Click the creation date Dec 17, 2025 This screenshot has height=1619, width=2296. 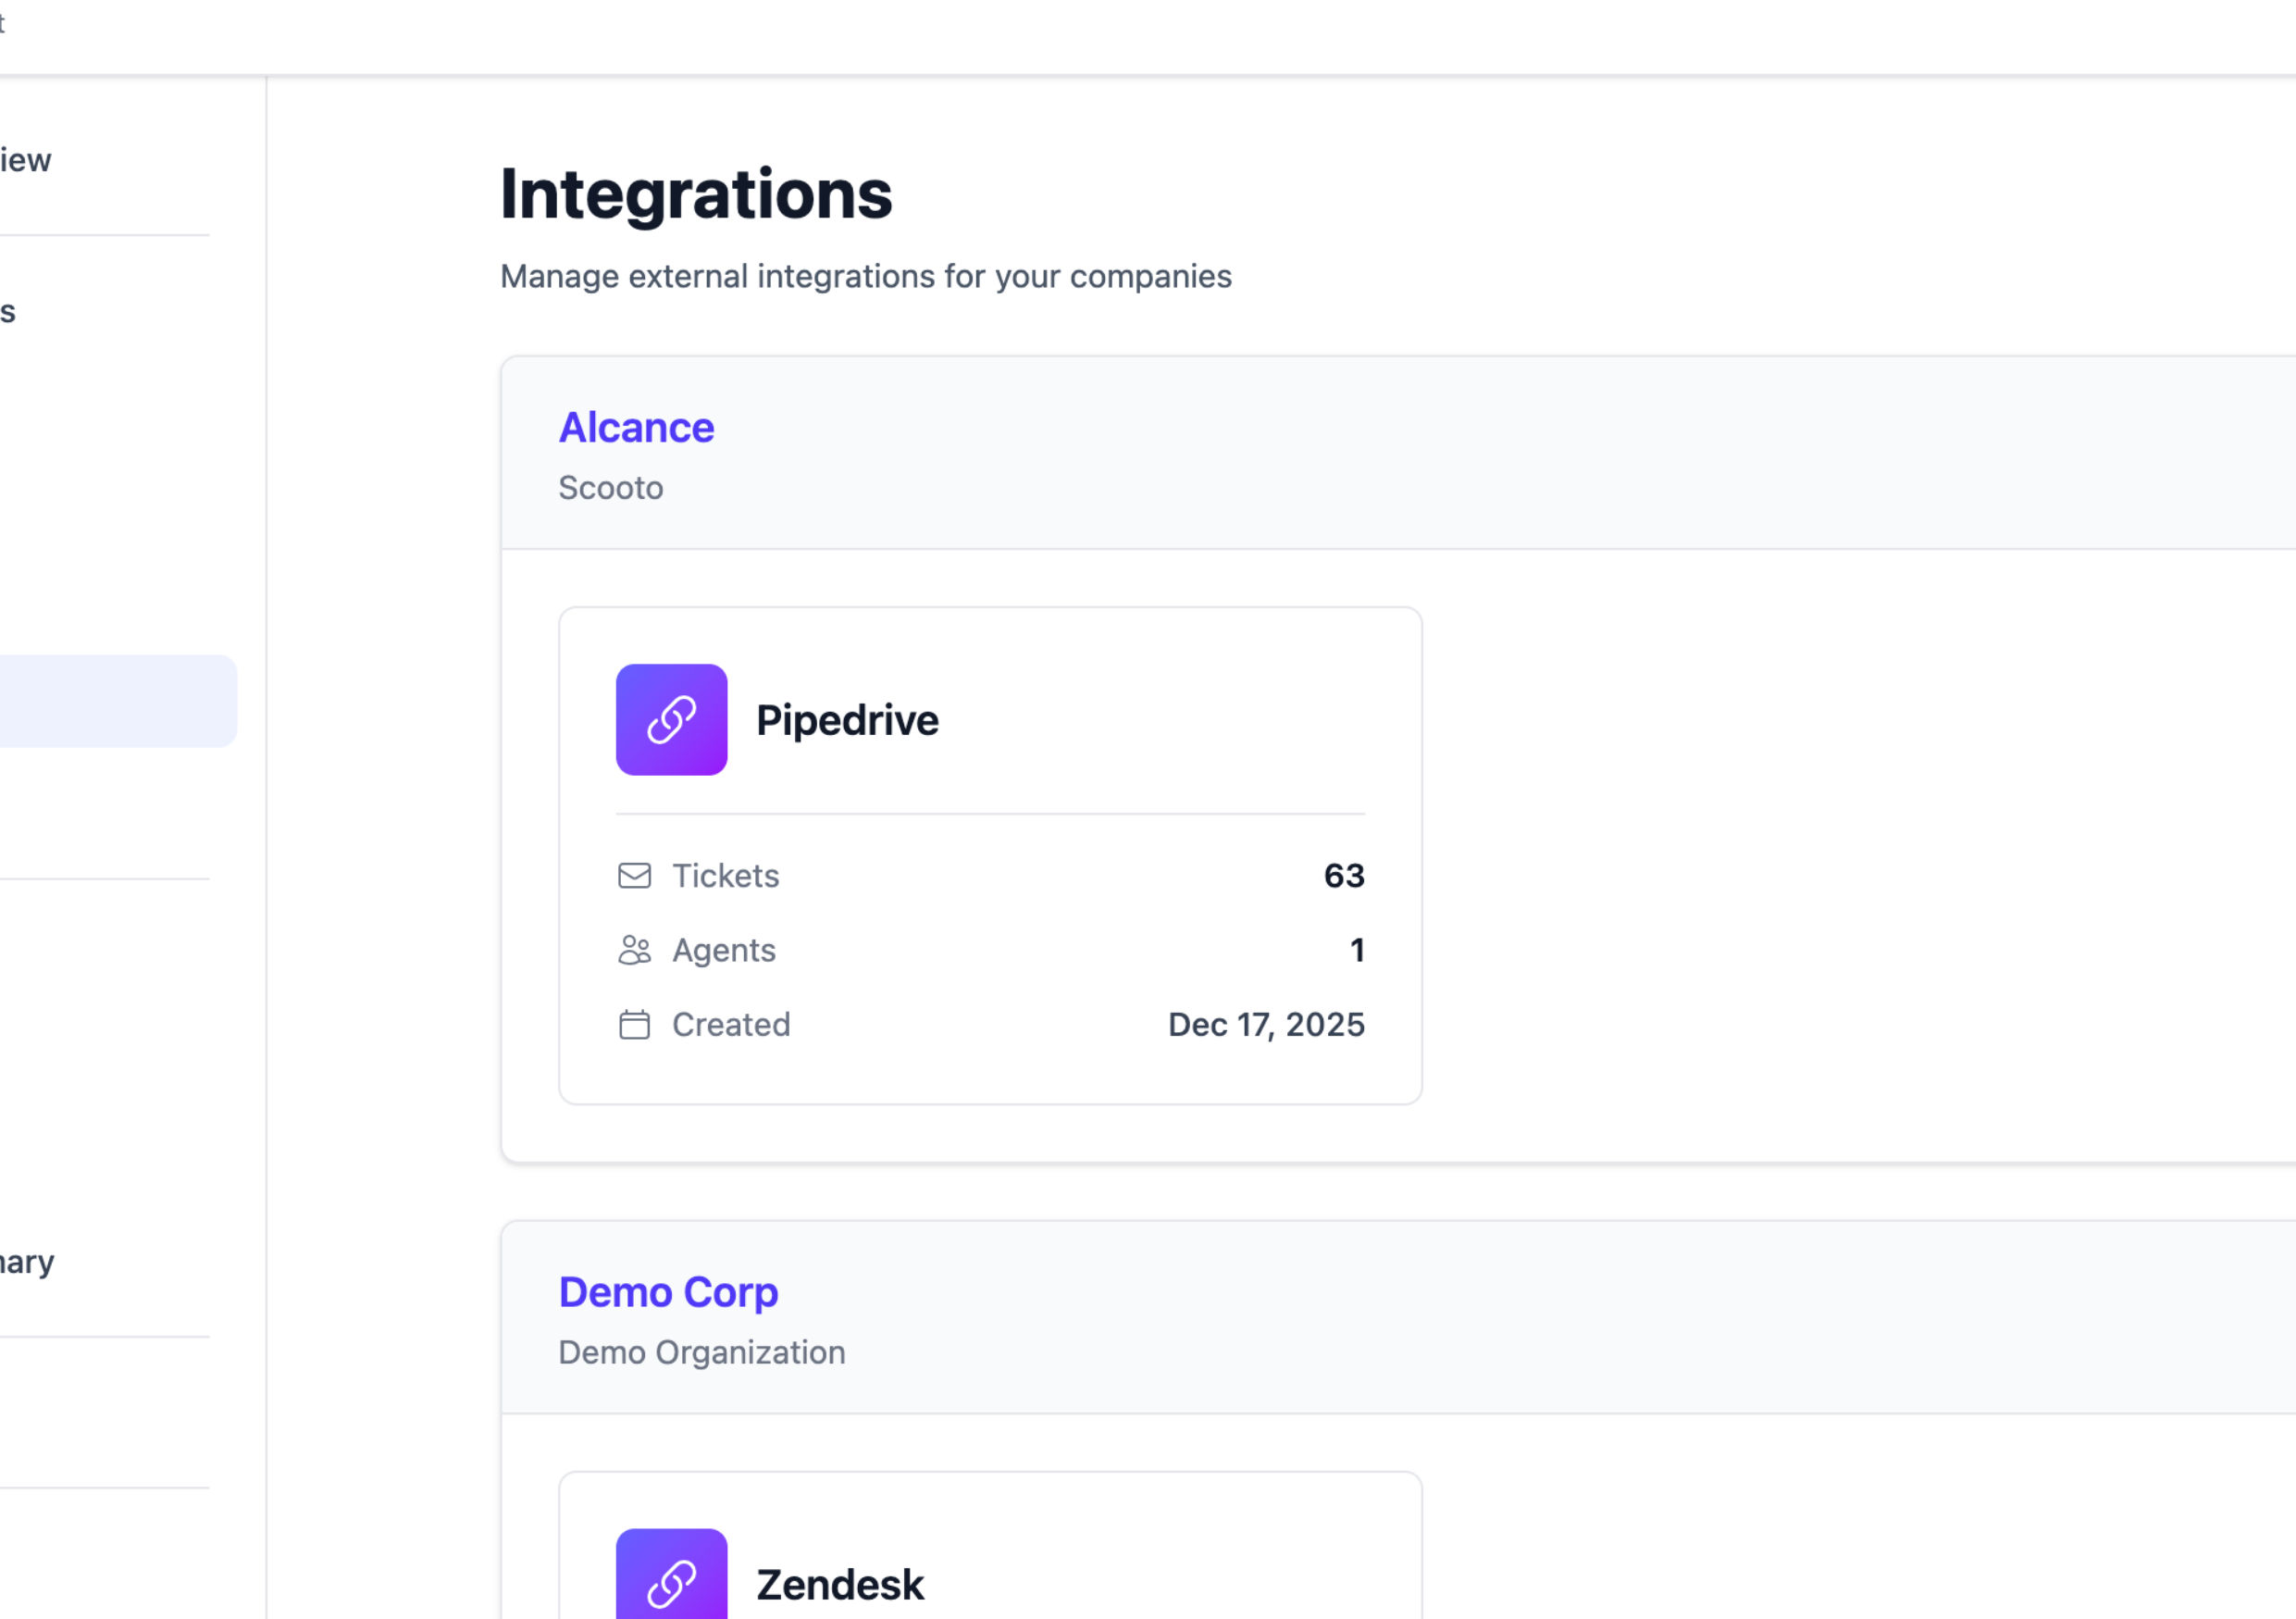[1266, 1025]
